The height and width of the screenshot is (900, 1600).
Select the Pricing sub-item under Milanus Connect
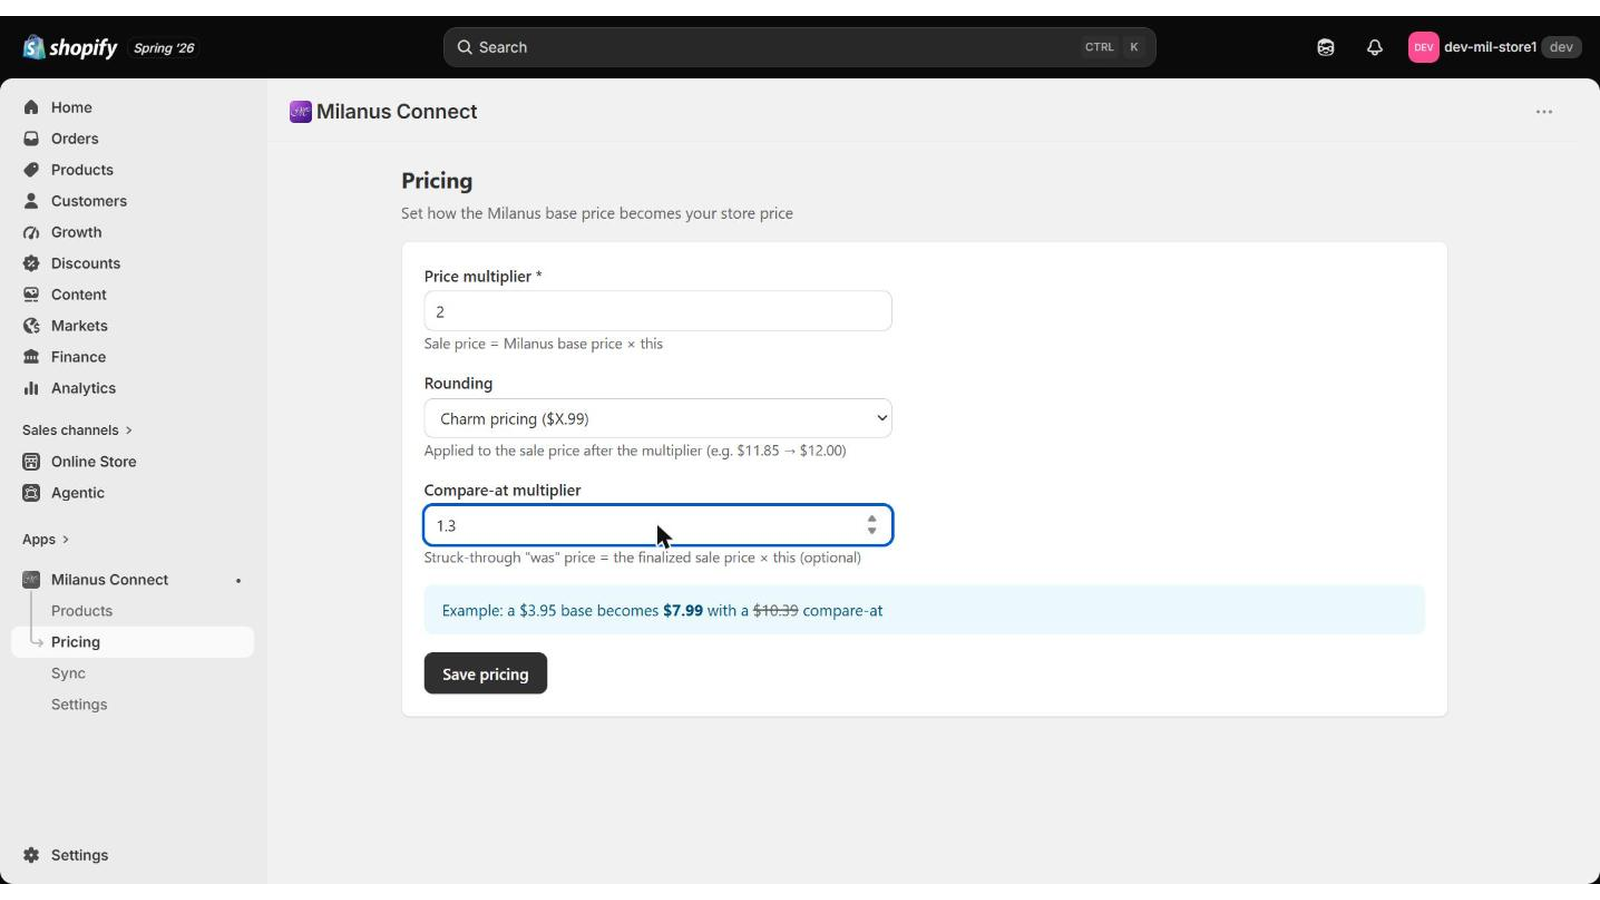click(132, 642)
